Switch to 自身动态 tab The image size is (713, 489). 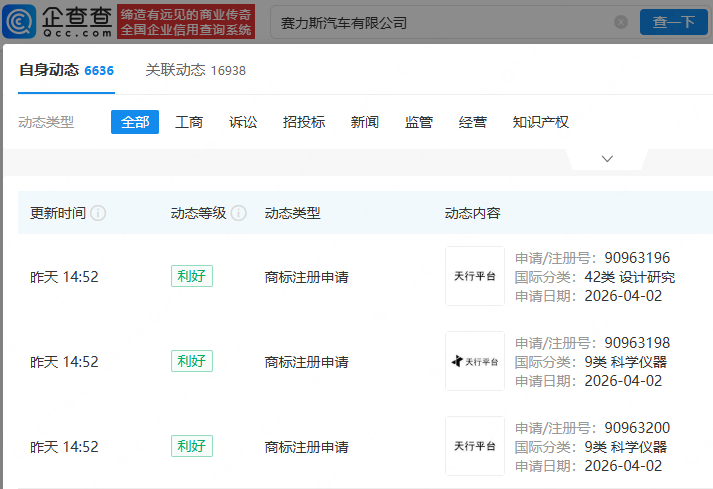pos(66,70)
